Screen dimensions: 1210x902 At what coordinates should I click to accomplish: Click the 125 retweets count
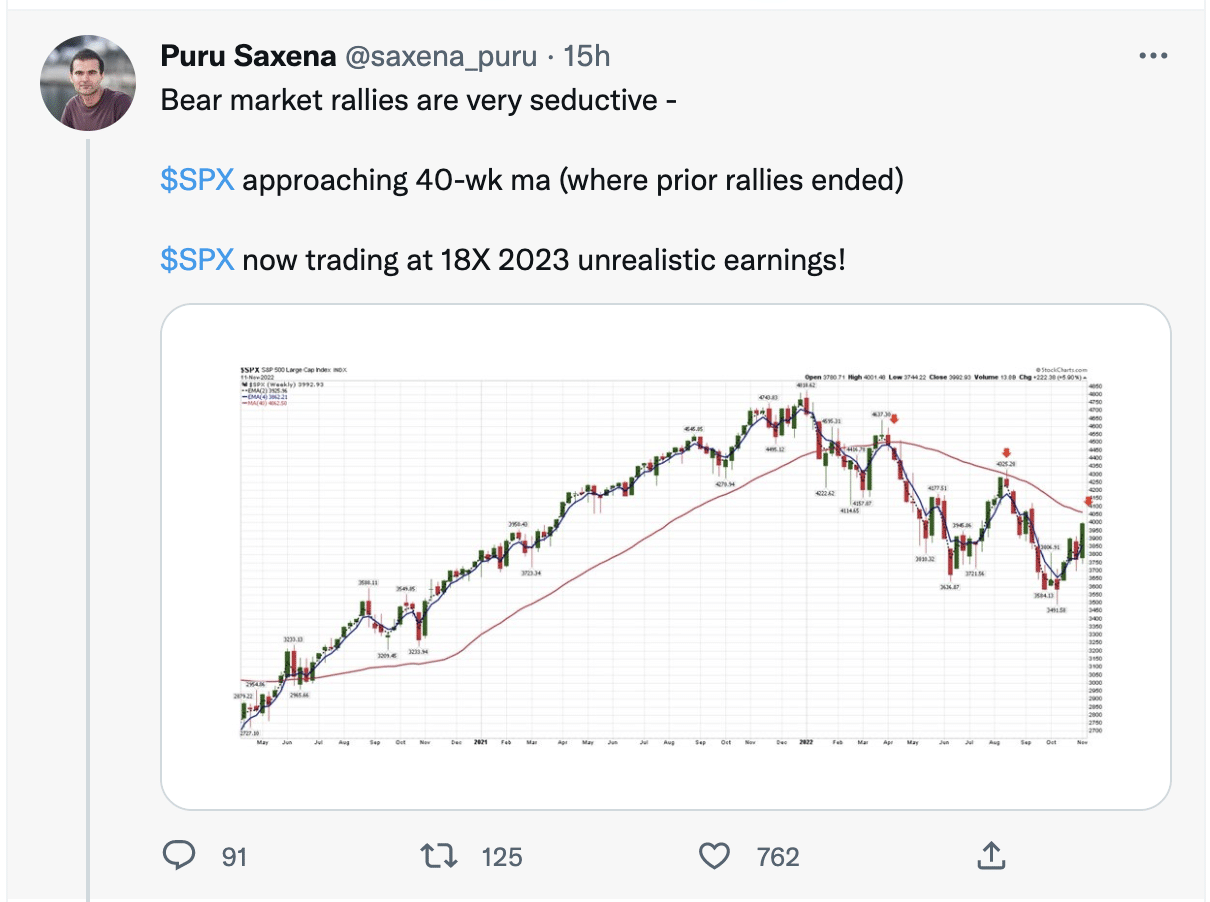click(x=501, y=856)
